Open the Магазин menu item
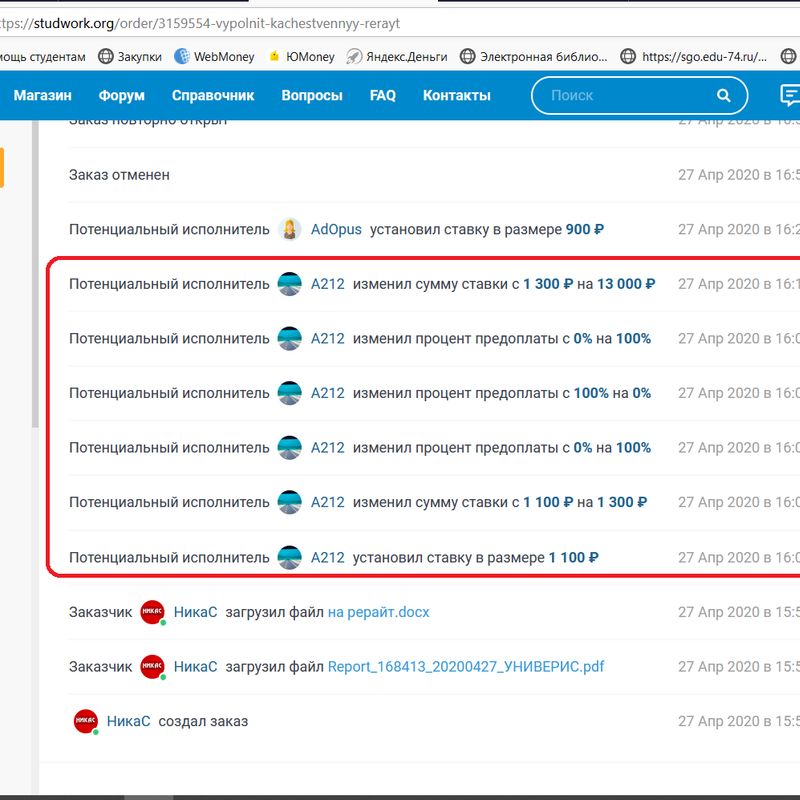 coord(43,96)
